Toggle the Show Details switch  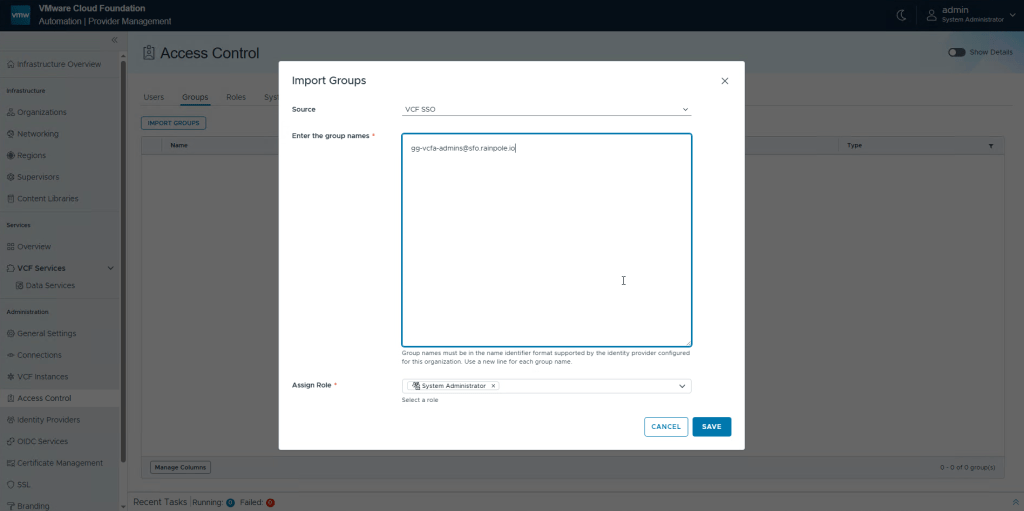coord(957,52)
